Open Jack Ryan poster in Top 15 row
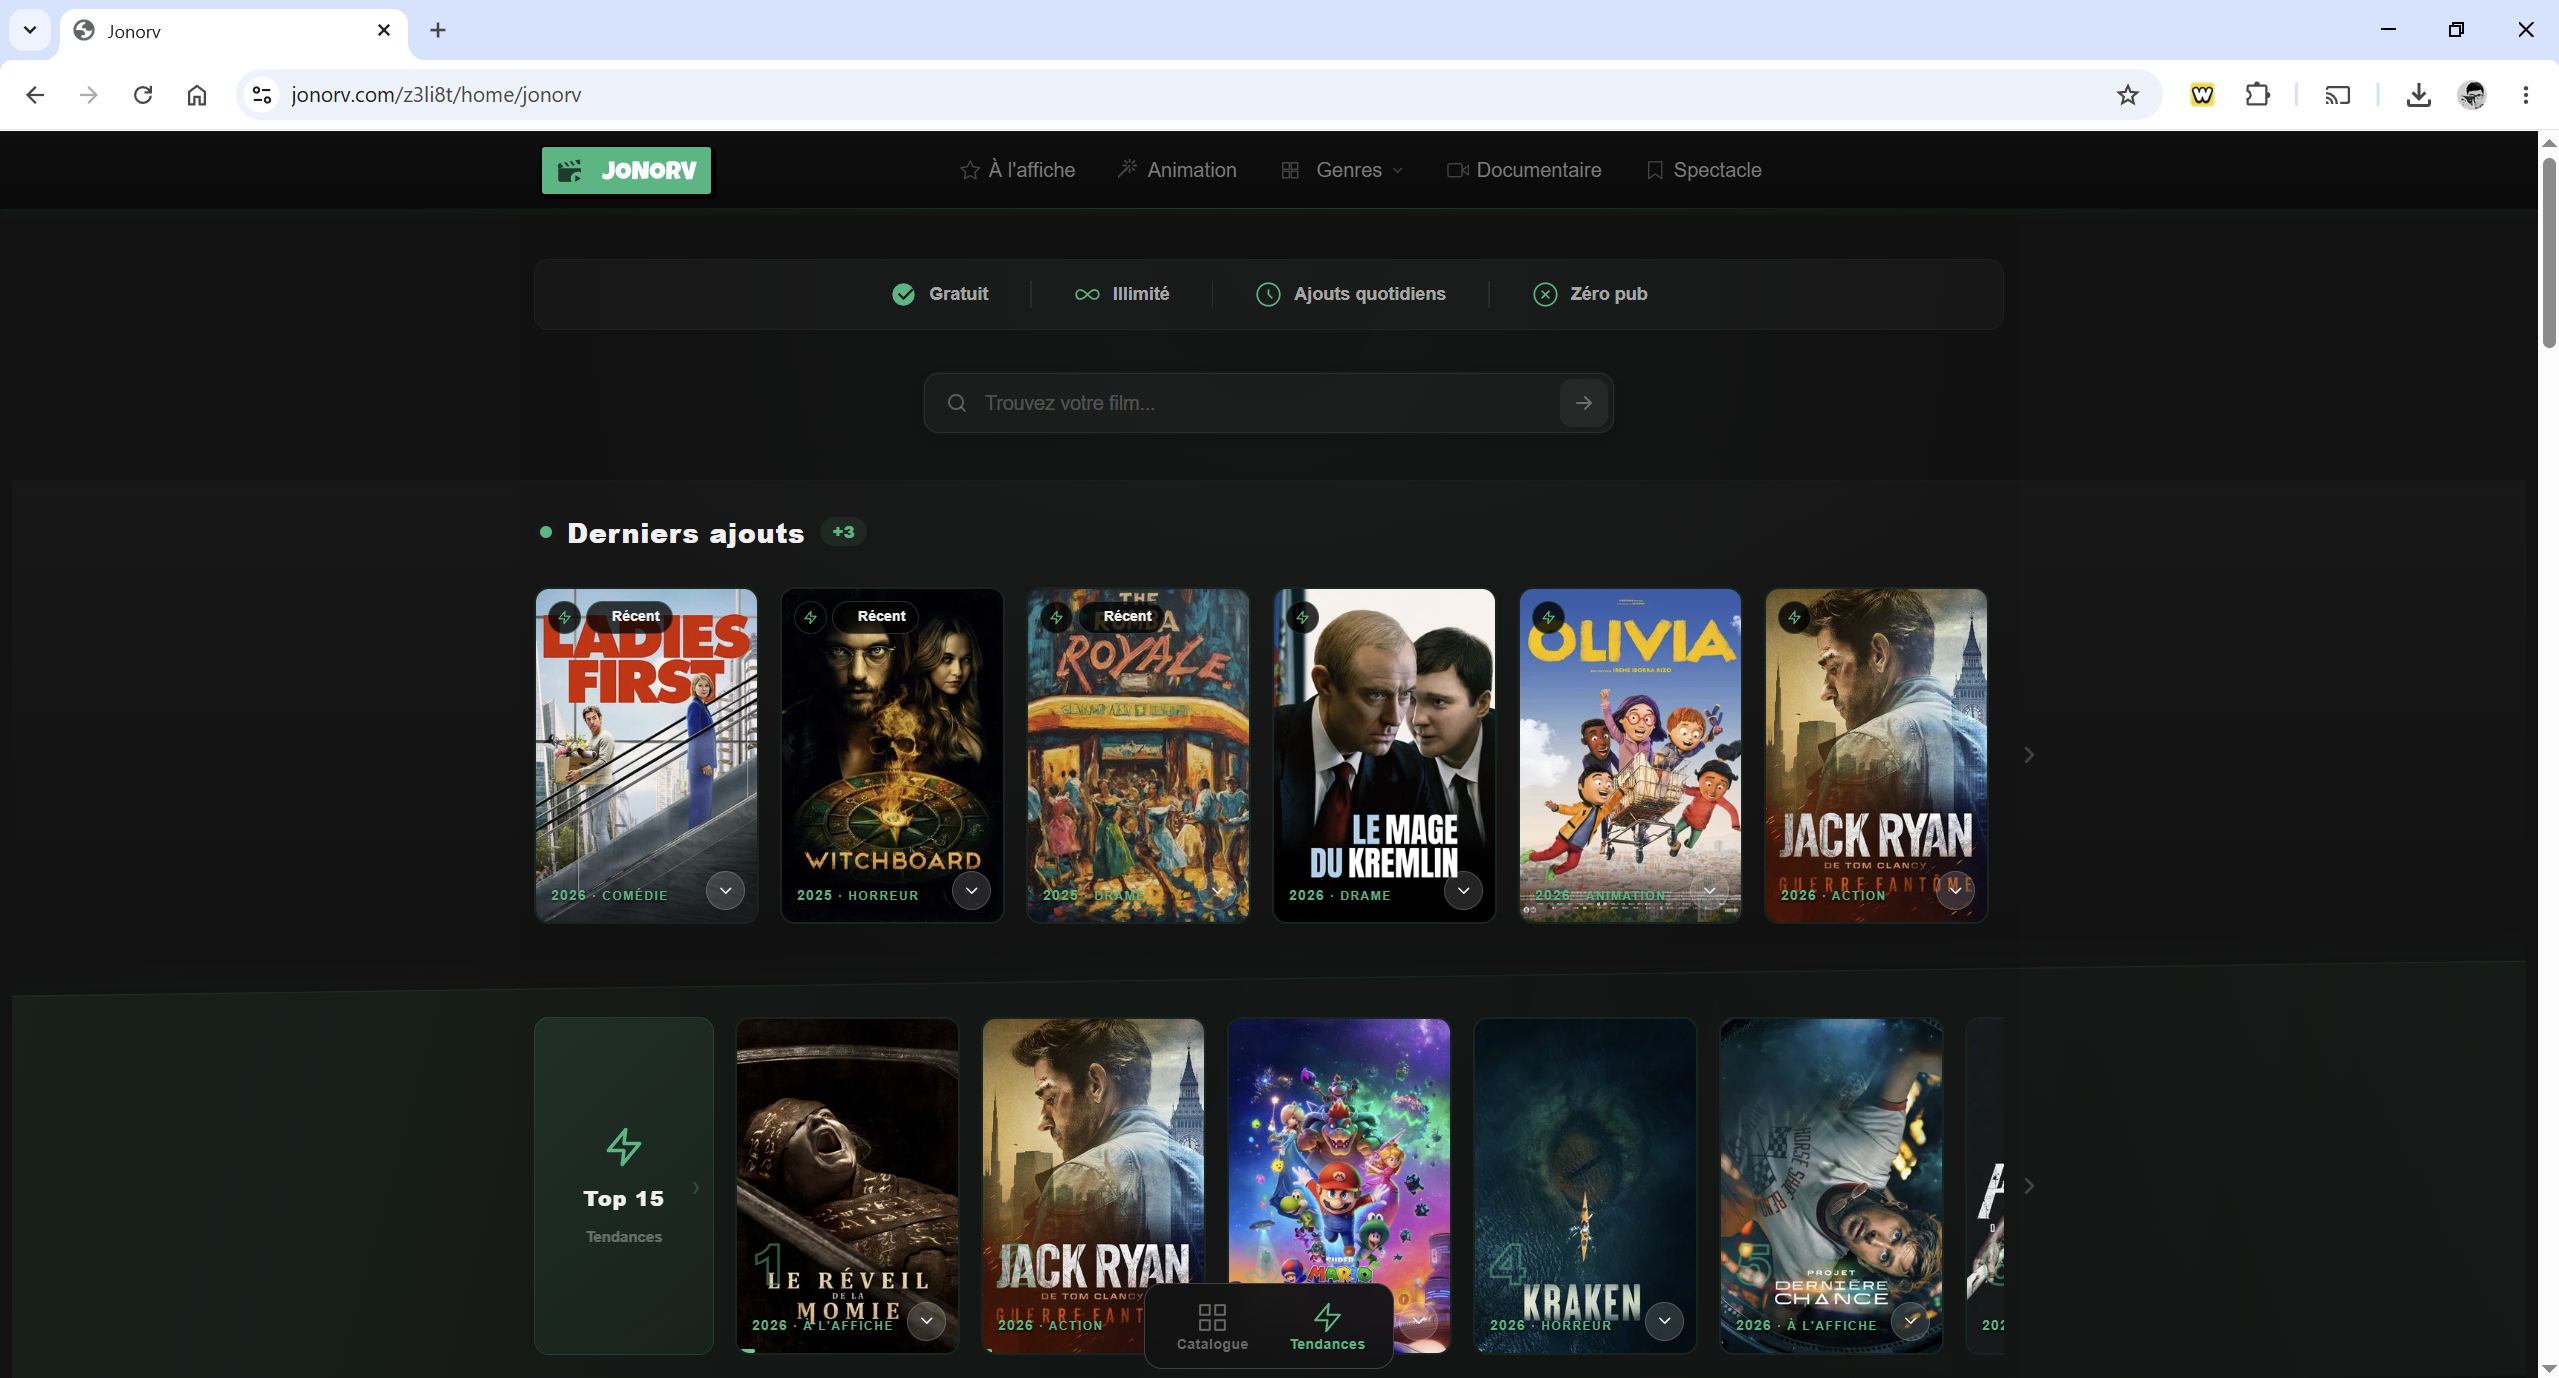This screenshot has width=2559, height=1378. 1093,1186
